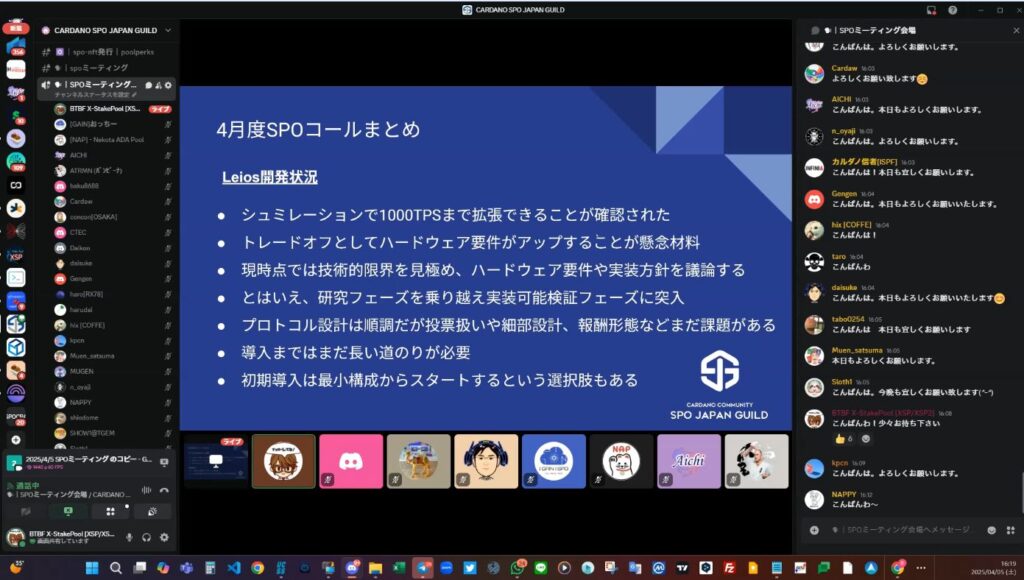Select the blue cloud GAIN participant tile
This screenshot has width=1024, height=580.
[554, 462]
